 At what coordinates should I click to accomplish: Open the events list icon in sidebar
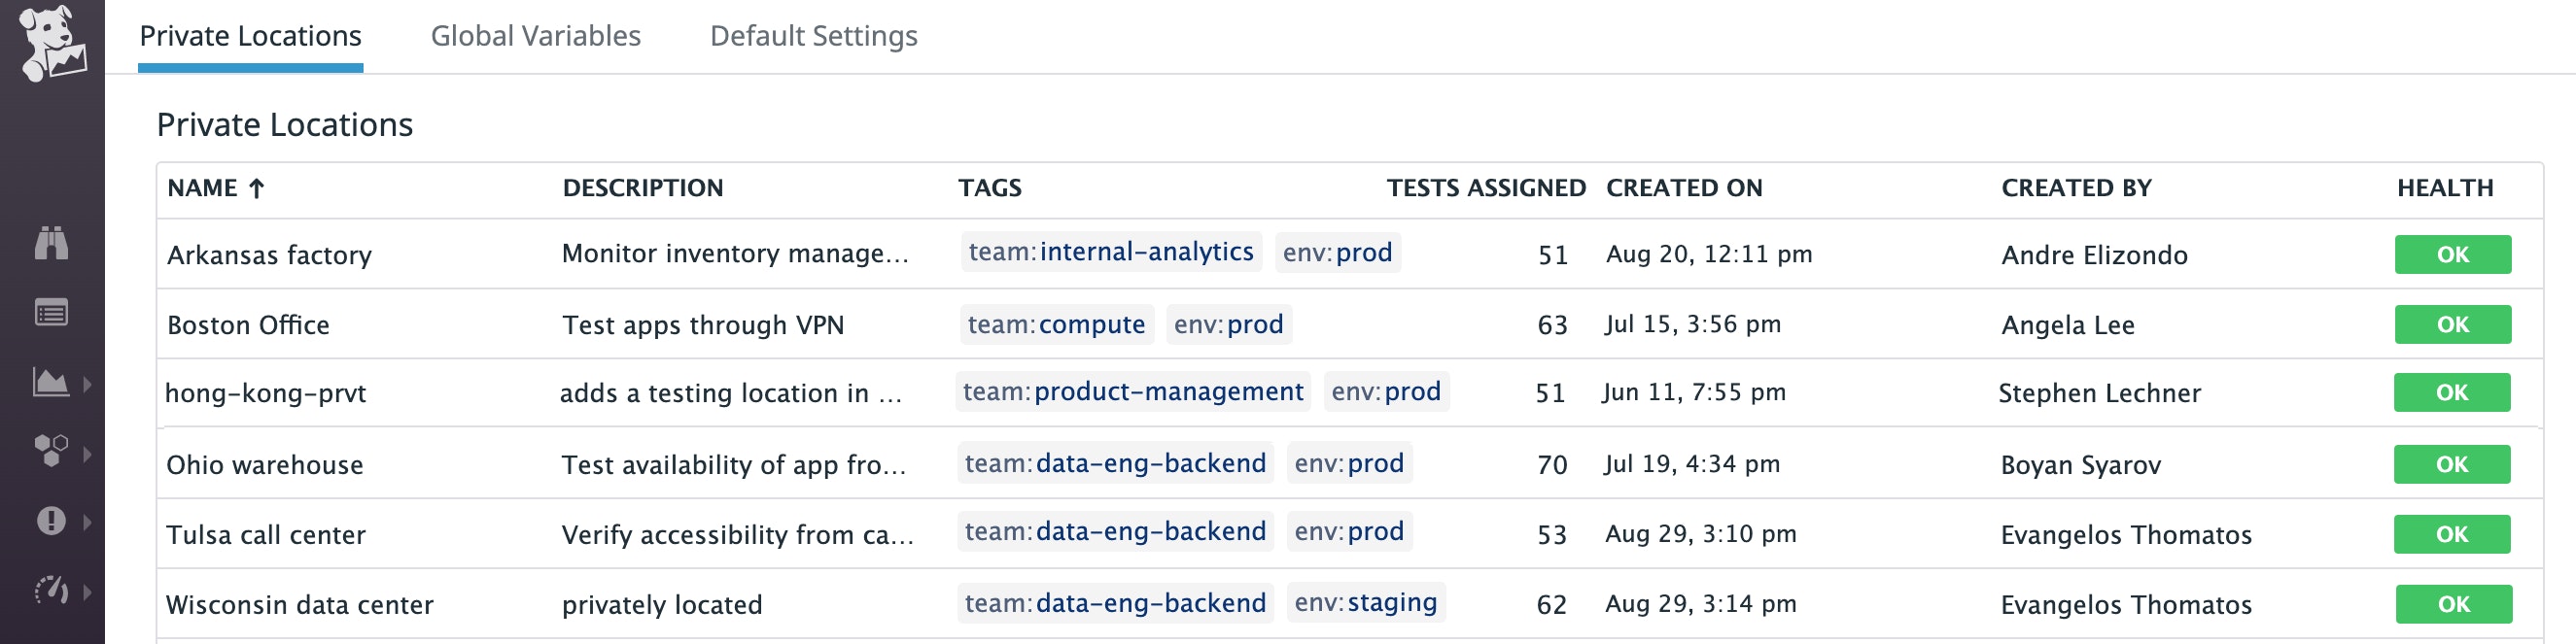(x=51, y=314)
